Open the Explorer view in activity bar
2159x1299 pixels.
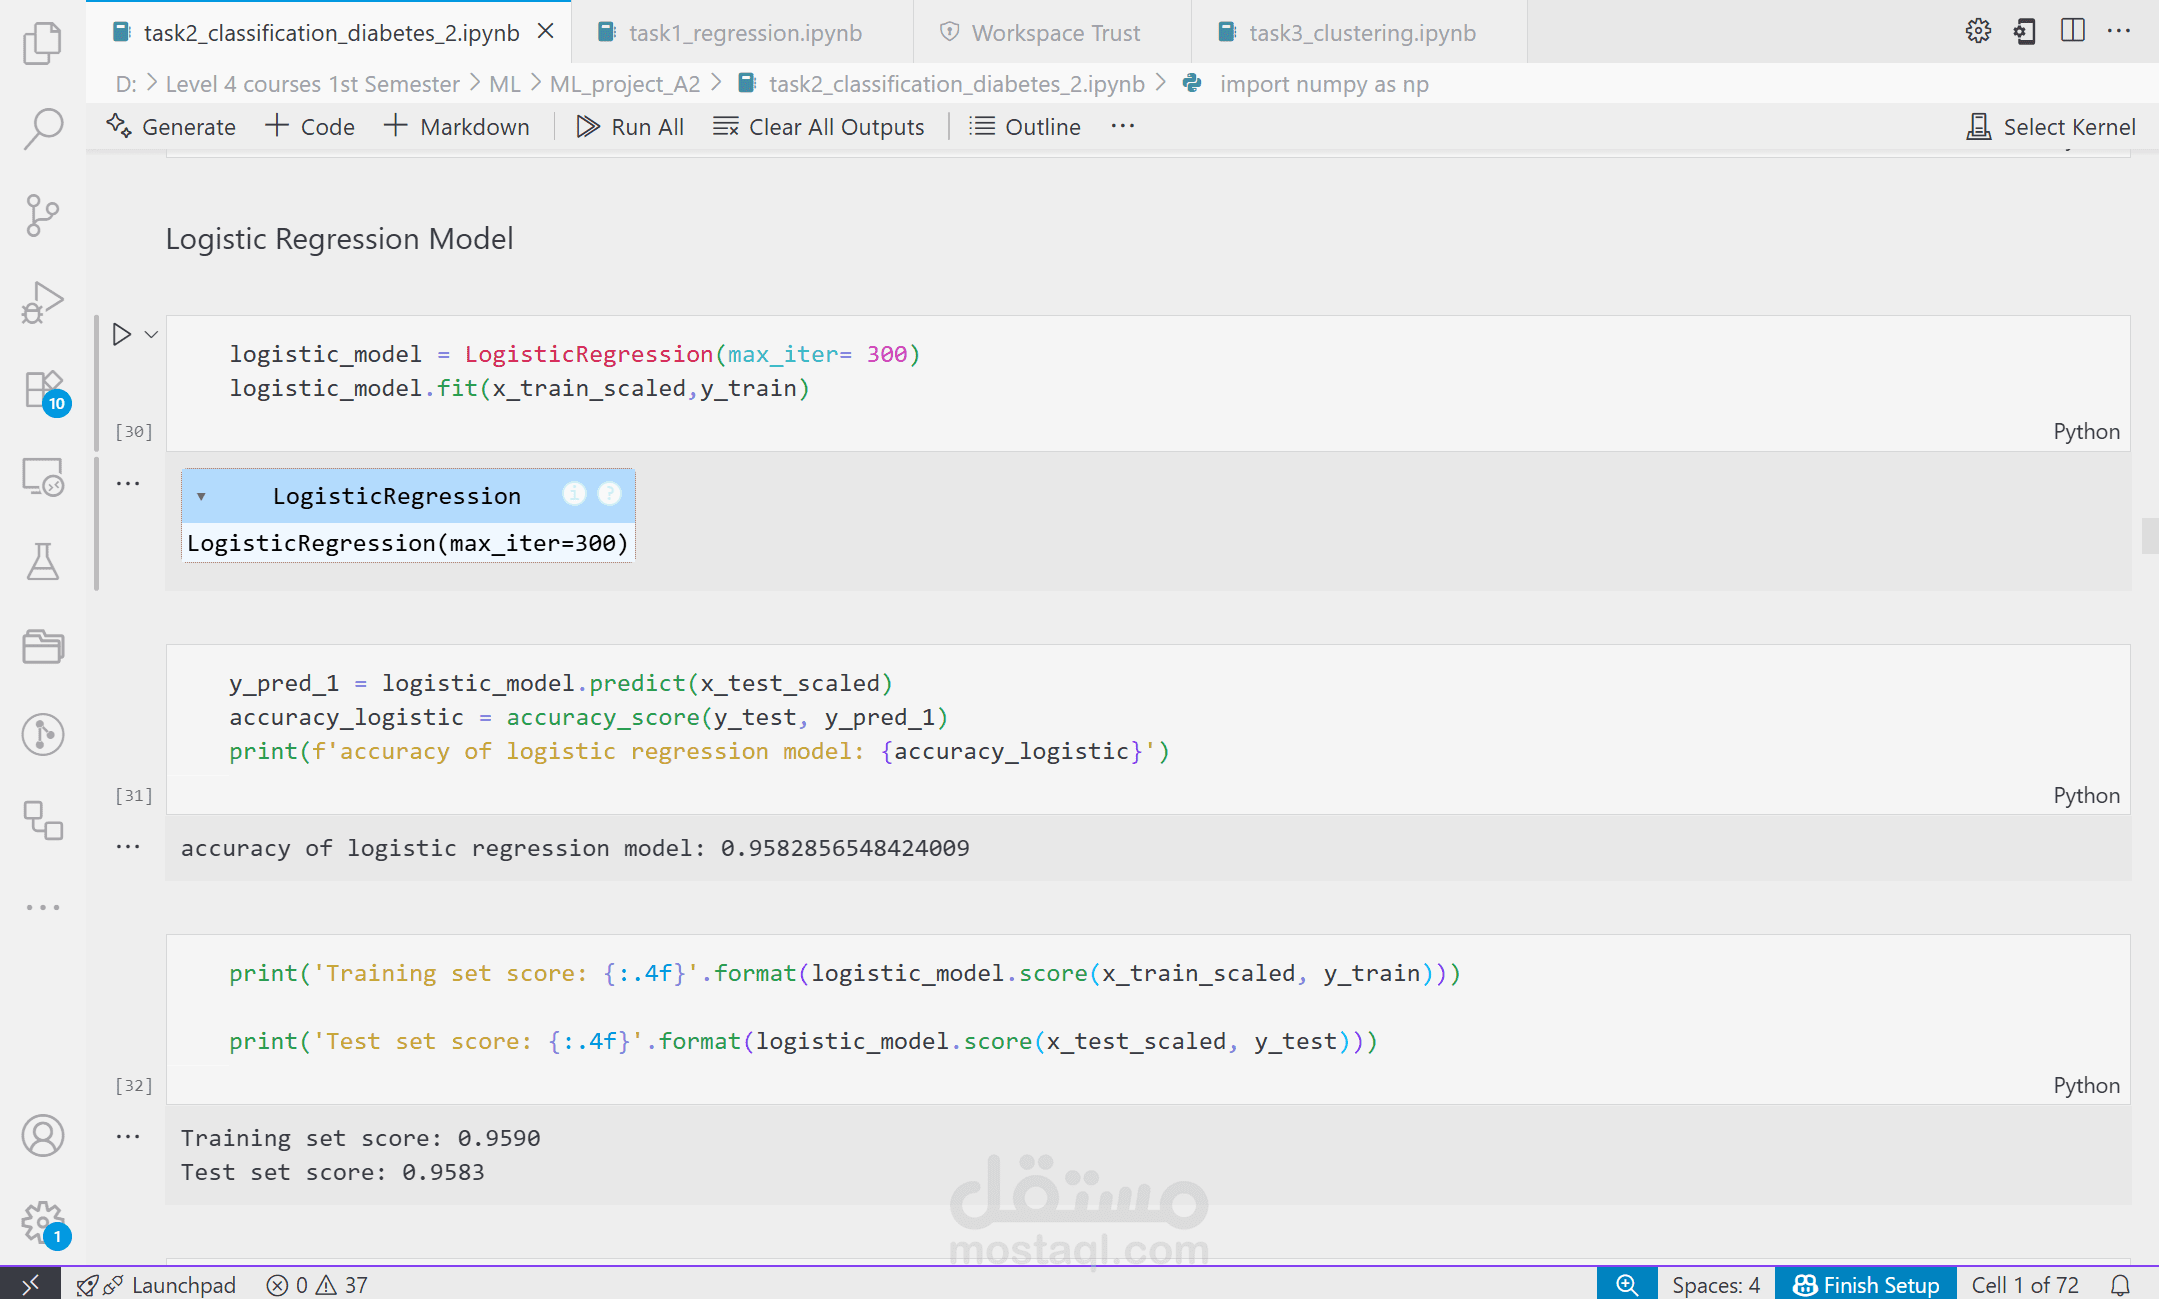pos(42,43)
